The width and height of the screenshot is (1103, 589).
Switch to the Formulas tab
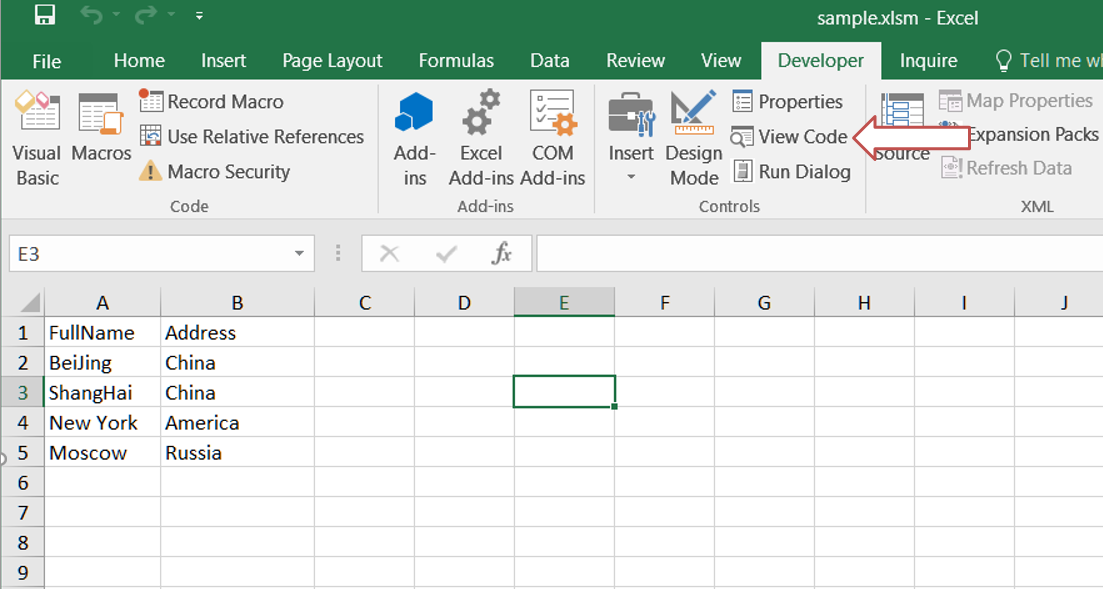click(456, 61)
